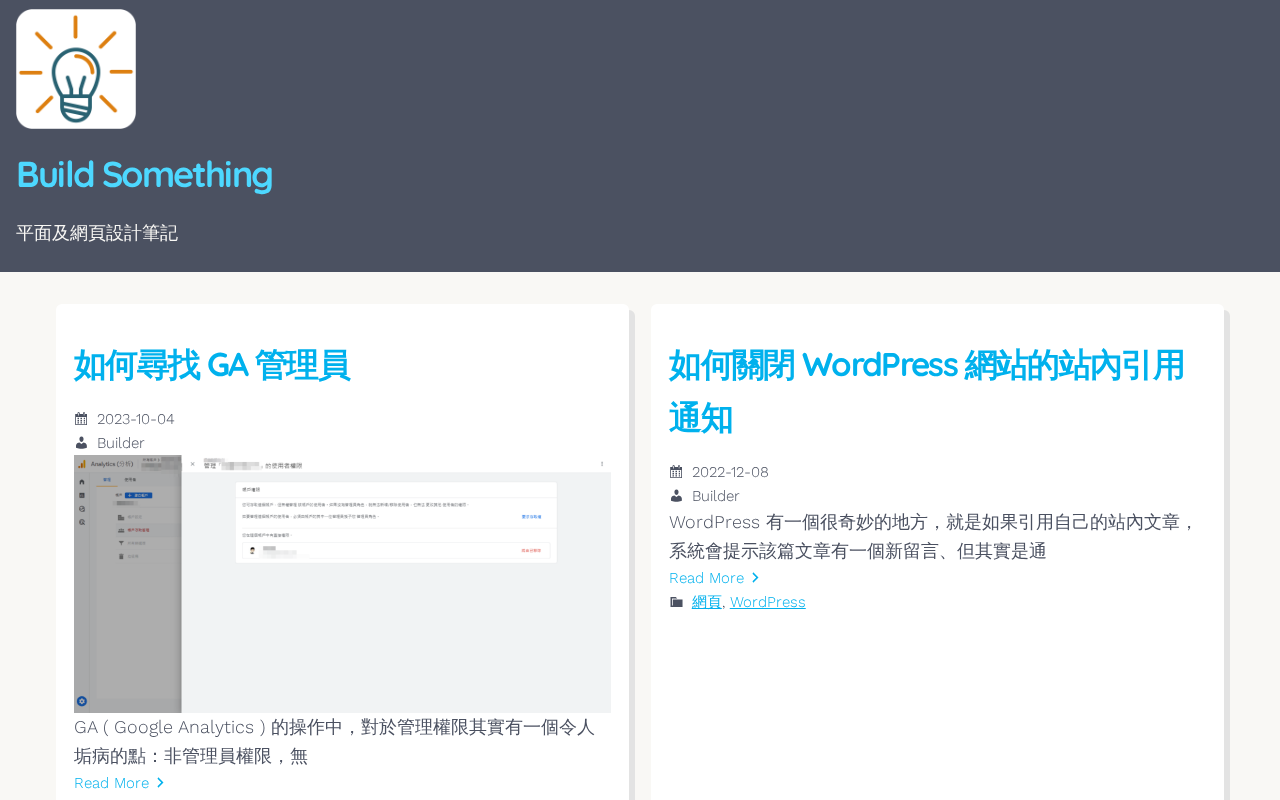Click Read More on the WordPress post
The image size is (1280, 800).
coord(706,578)
